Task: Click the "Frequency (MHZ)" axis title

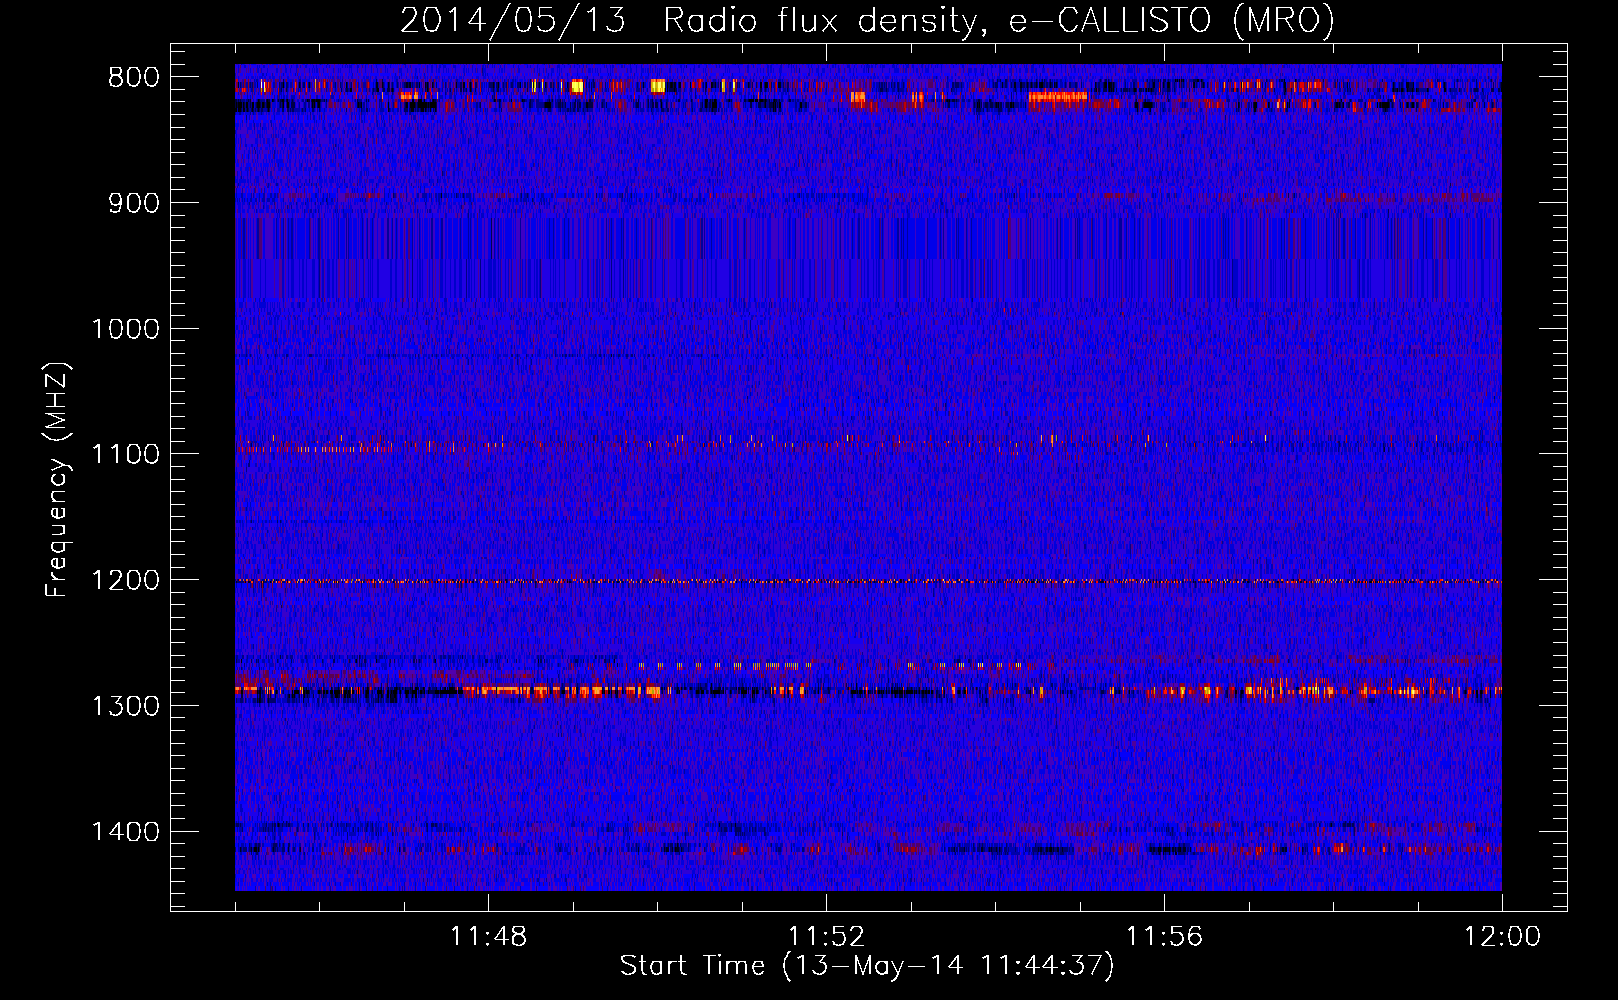Action: [57, 479]
